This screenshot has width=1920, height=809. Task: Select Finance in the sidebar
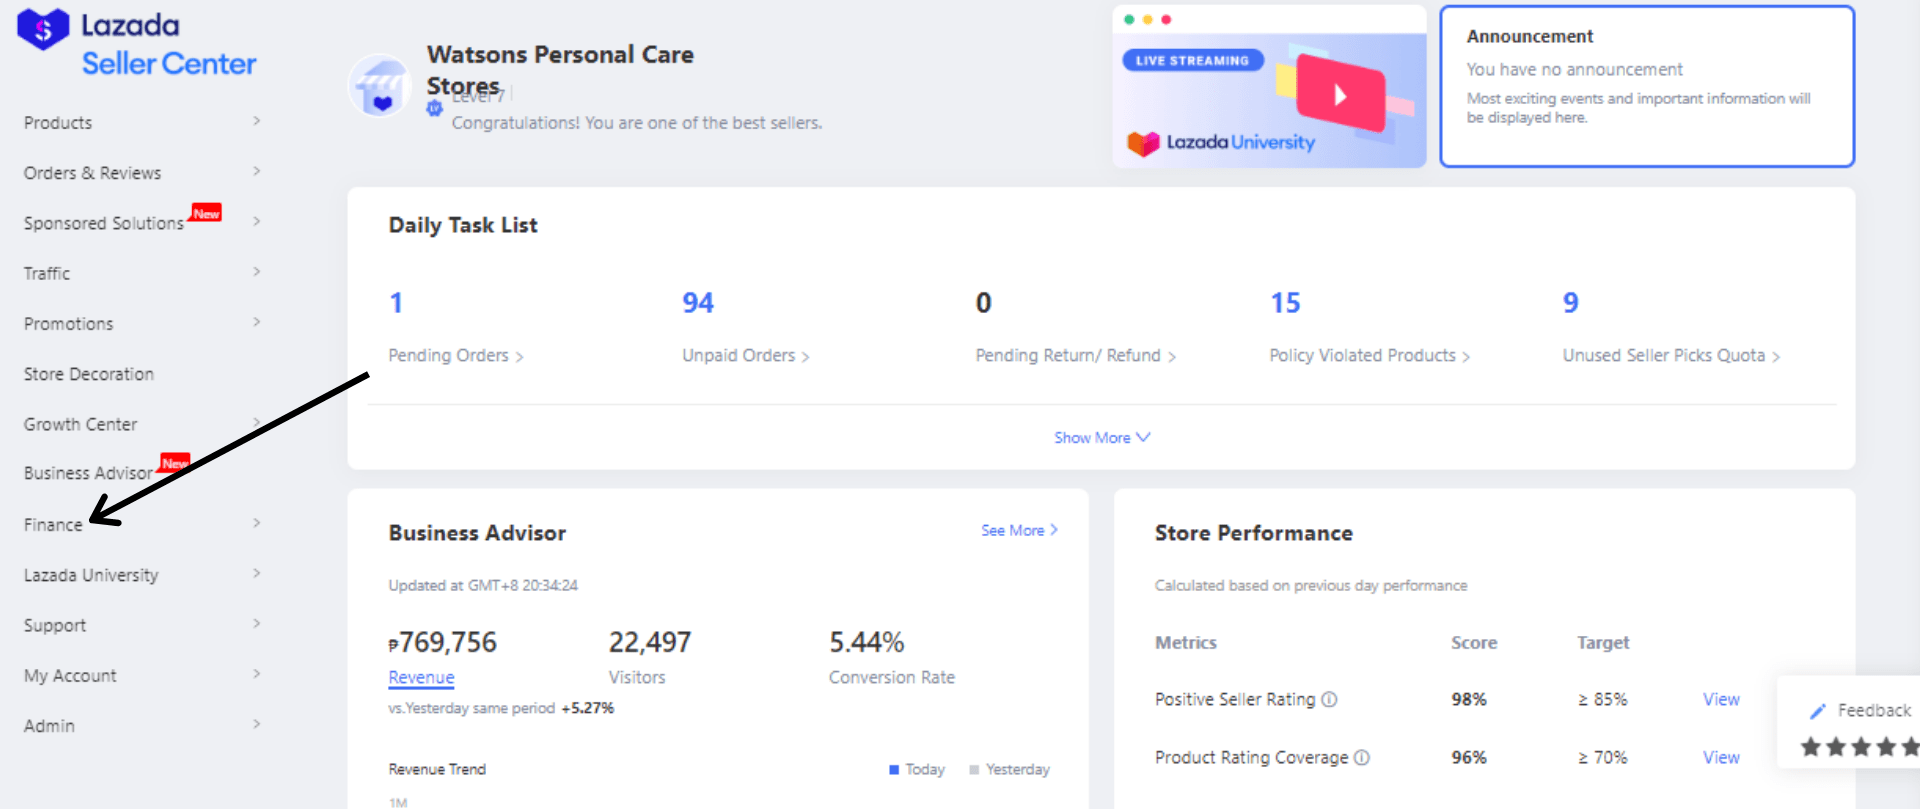point(53,525)
